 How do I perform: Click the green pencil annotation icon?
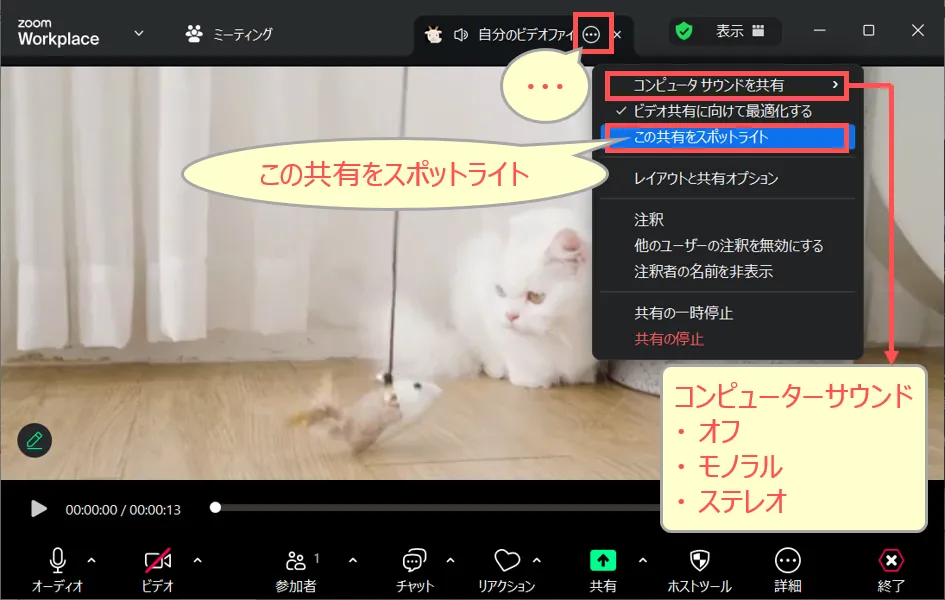pyautogui.click(x=35, y=440)
